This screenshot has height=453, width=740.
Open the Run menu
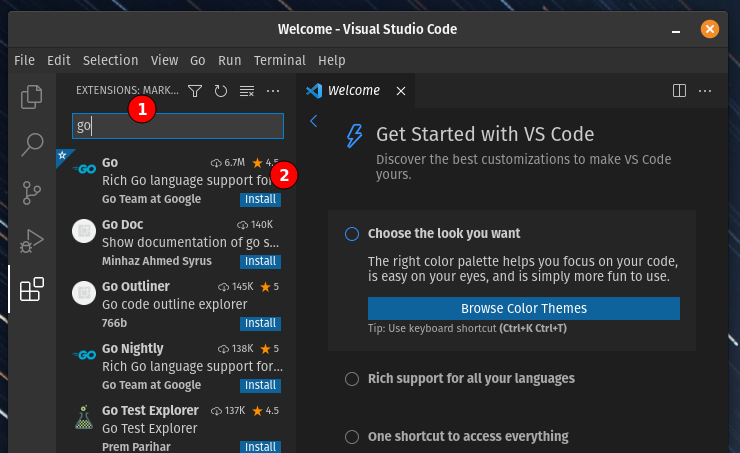[x=229, y=60]
